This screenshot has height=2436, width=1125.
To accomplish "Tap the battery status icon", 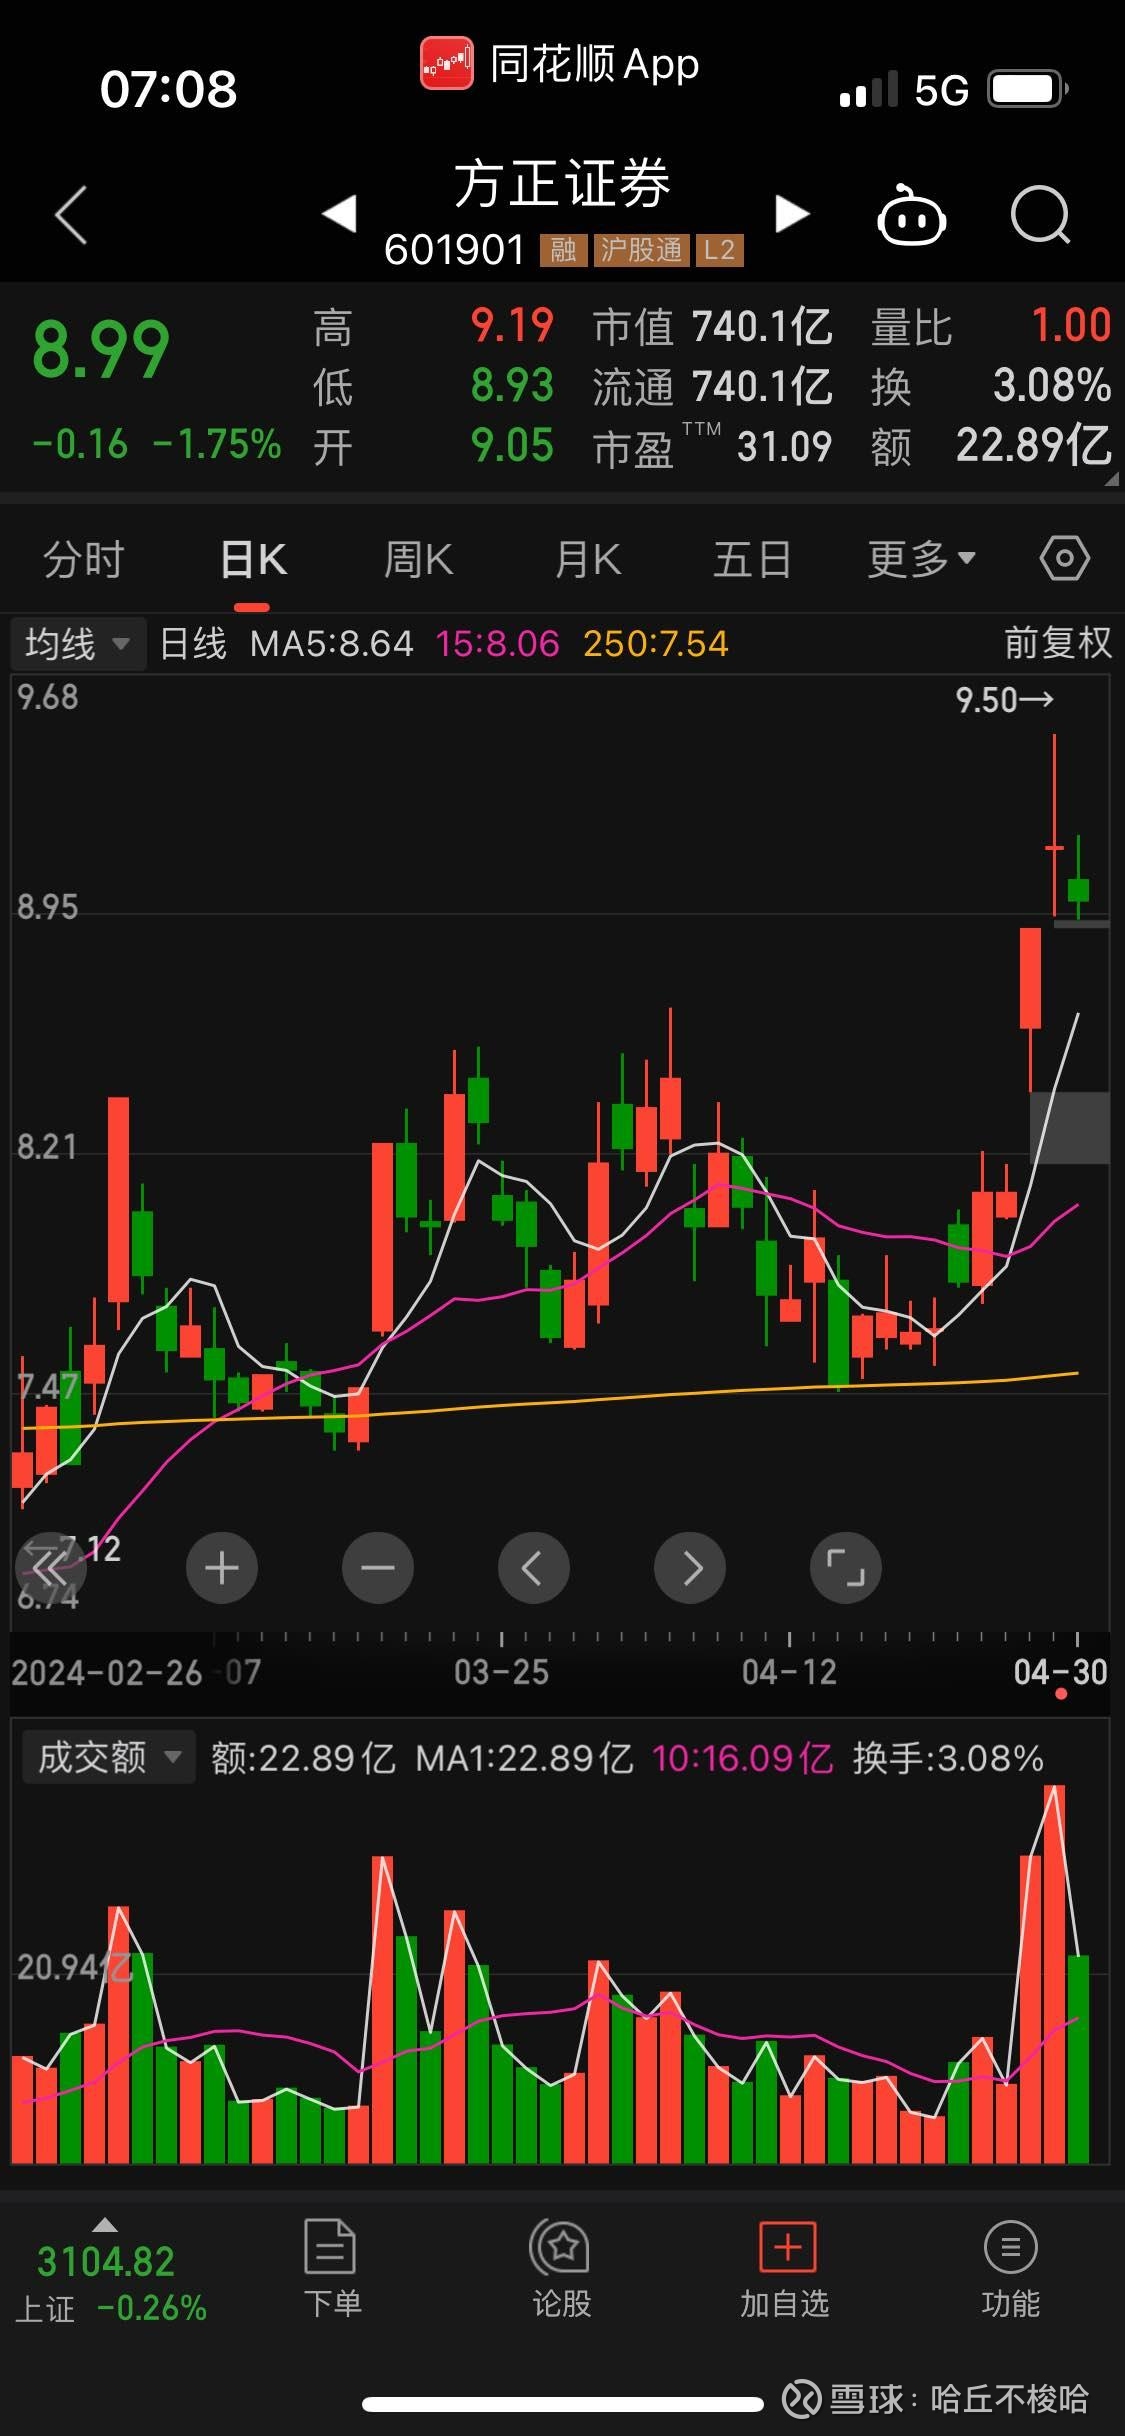I will 1029,89.
